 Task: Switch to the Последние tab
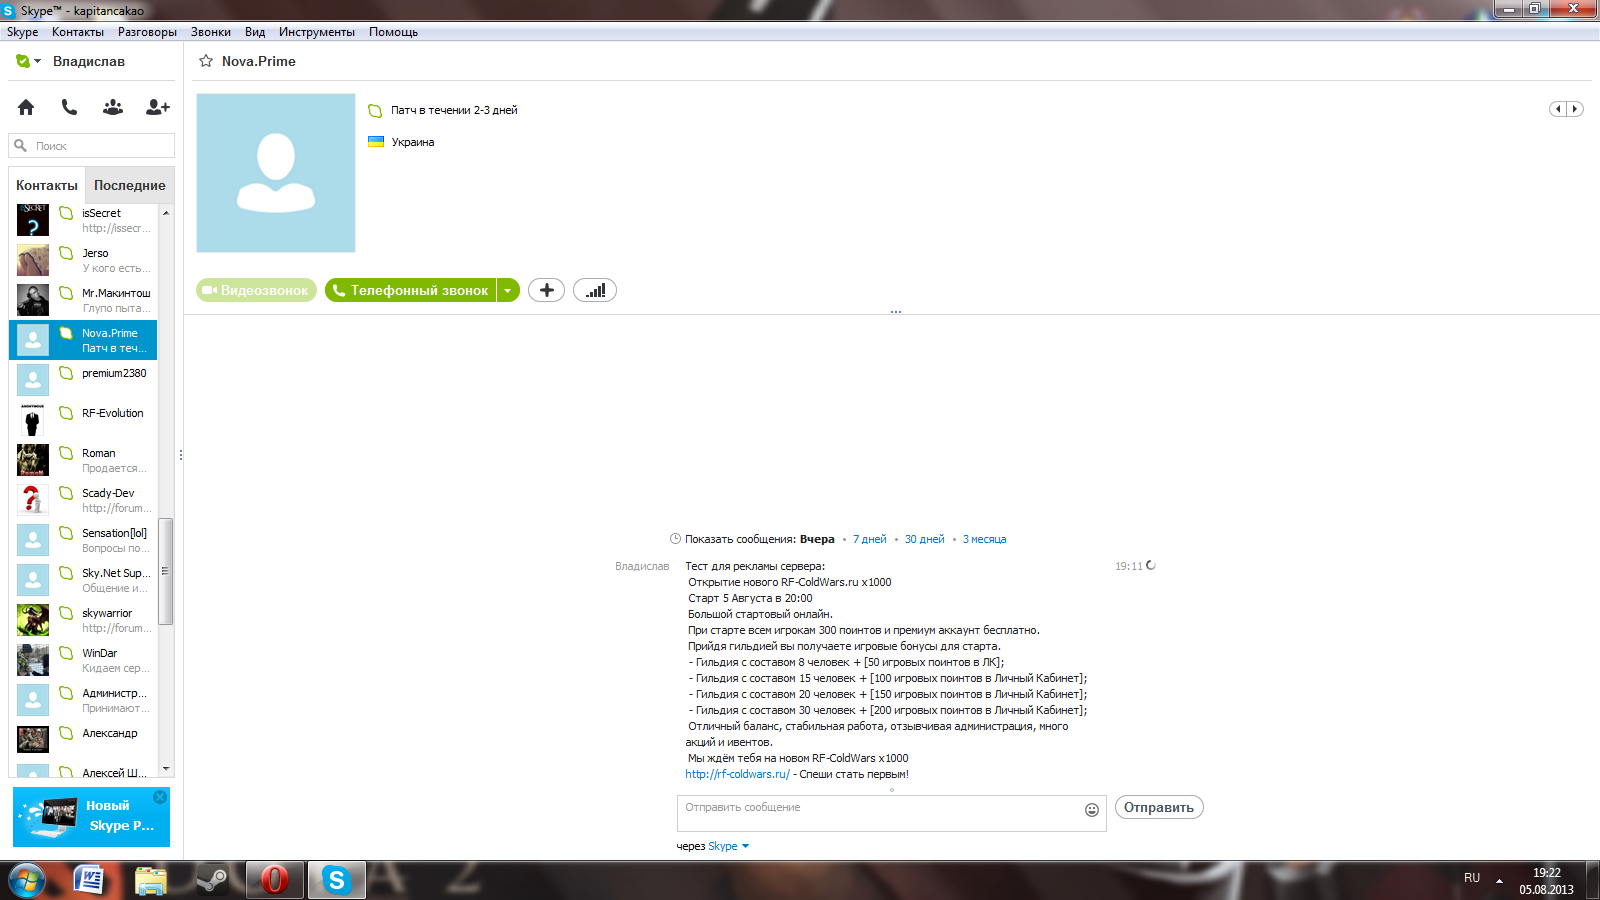pyautogui.click(x=130, y=185)
